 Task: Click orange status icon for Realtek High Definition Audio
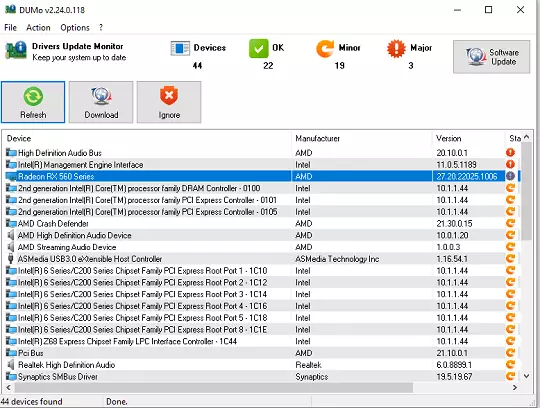pyautogui.click(x=510, y=365)
